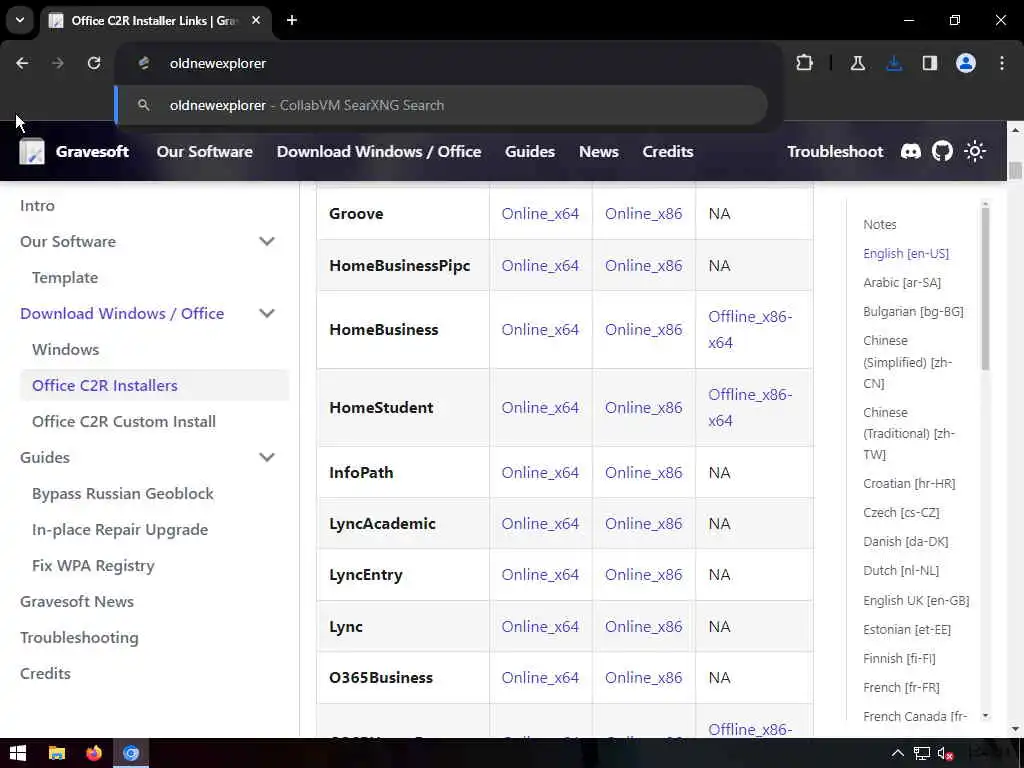The image size is (1024, 768).
Task: Click Gravesoft brand name link
Action: pyautogui.click(x=92, y=152)
